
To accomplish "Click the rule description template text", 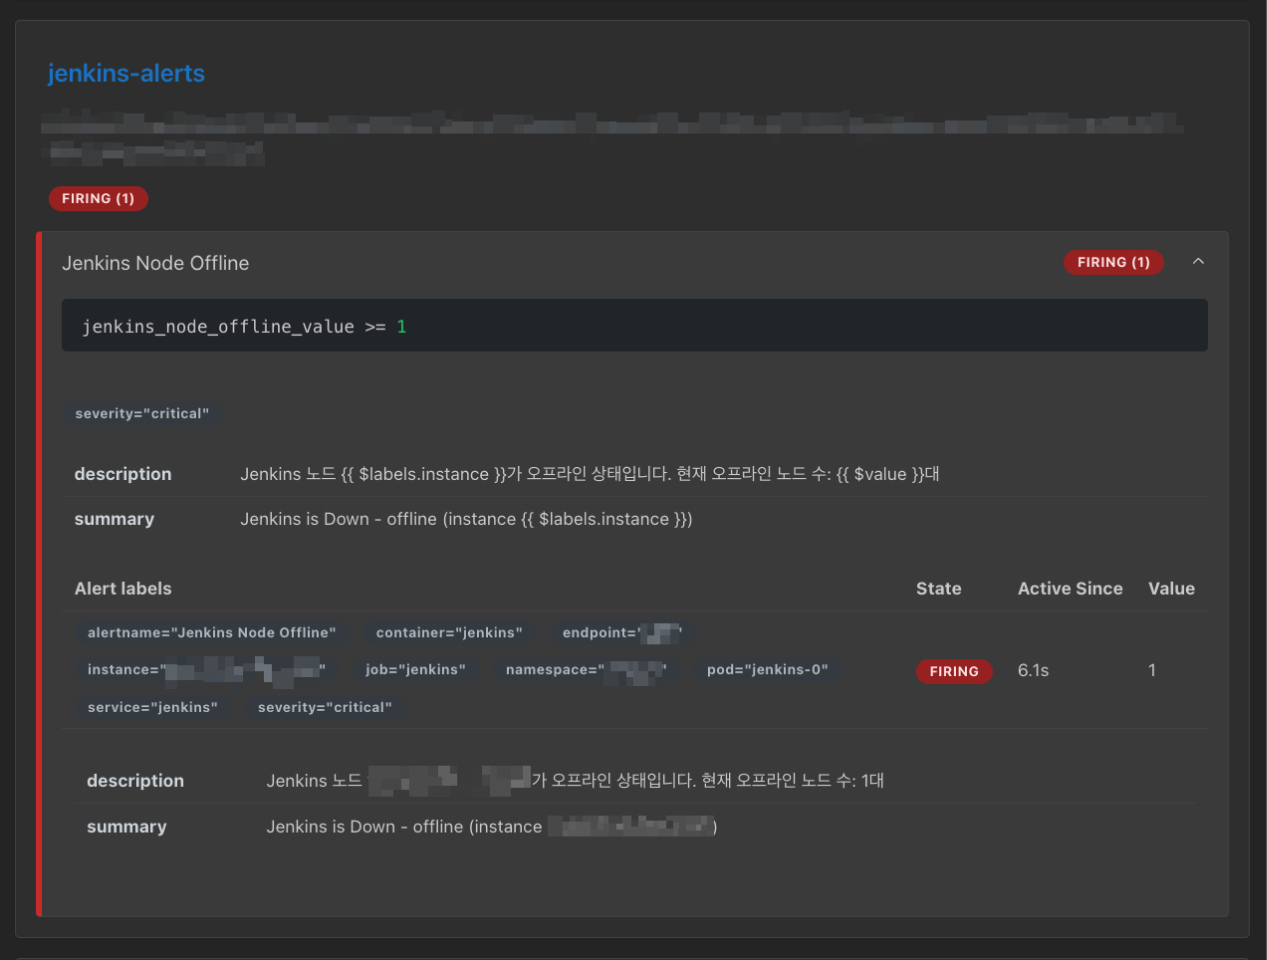I will [590, 474].
